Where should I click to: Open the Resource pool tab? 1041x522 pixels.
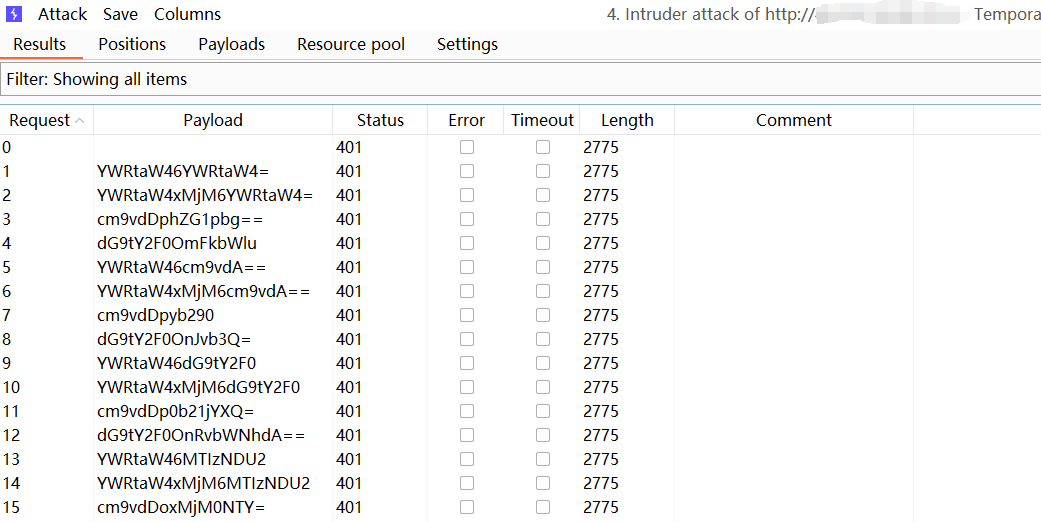click(x=351, y=44)
